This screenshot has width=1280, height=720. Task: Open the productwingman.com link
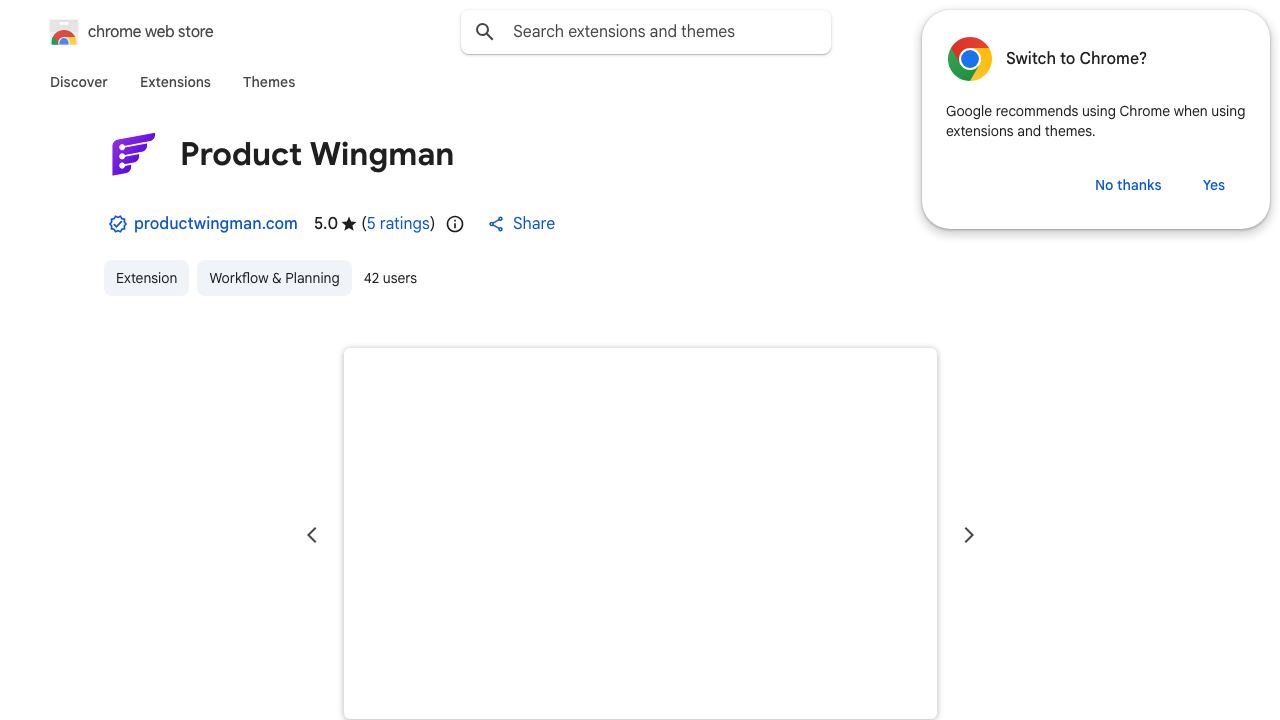click(216, 224)
